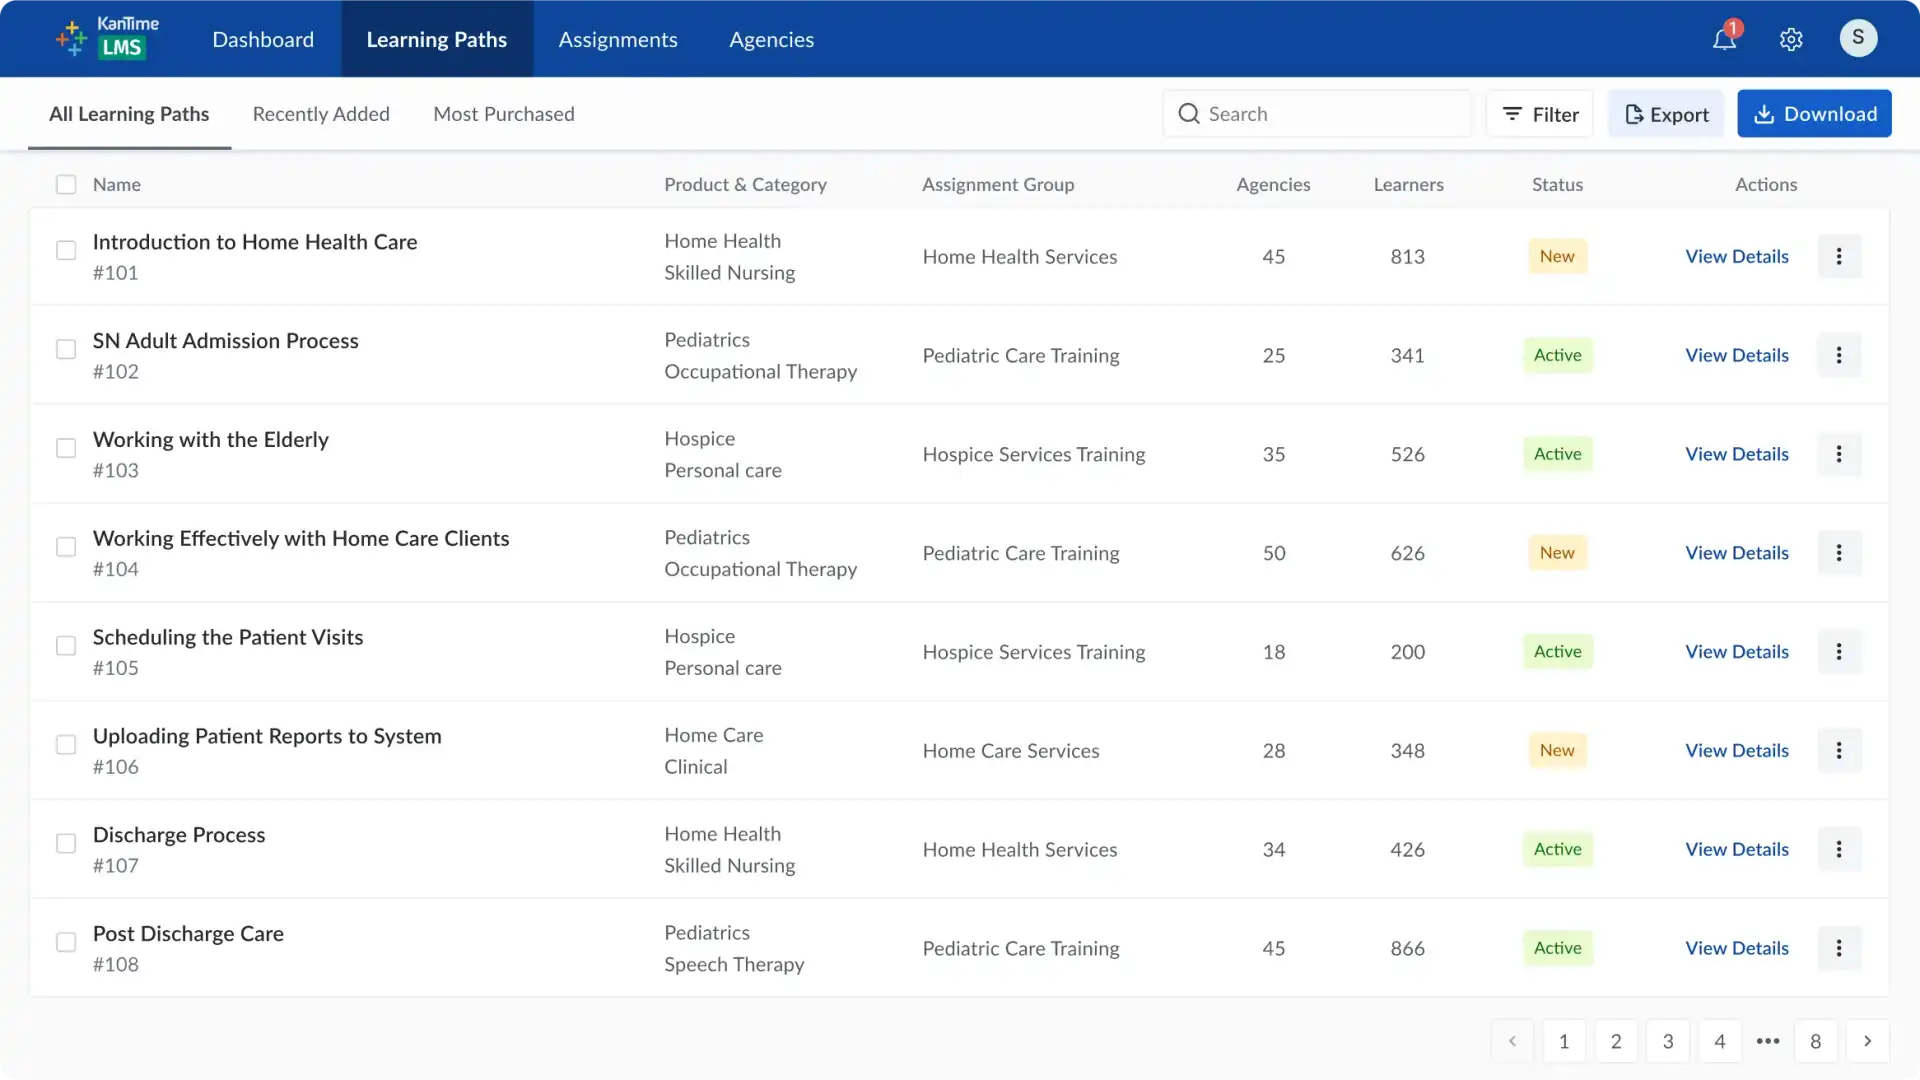Click the Name column header
1920x1080 pixels.
pos(117,184)
